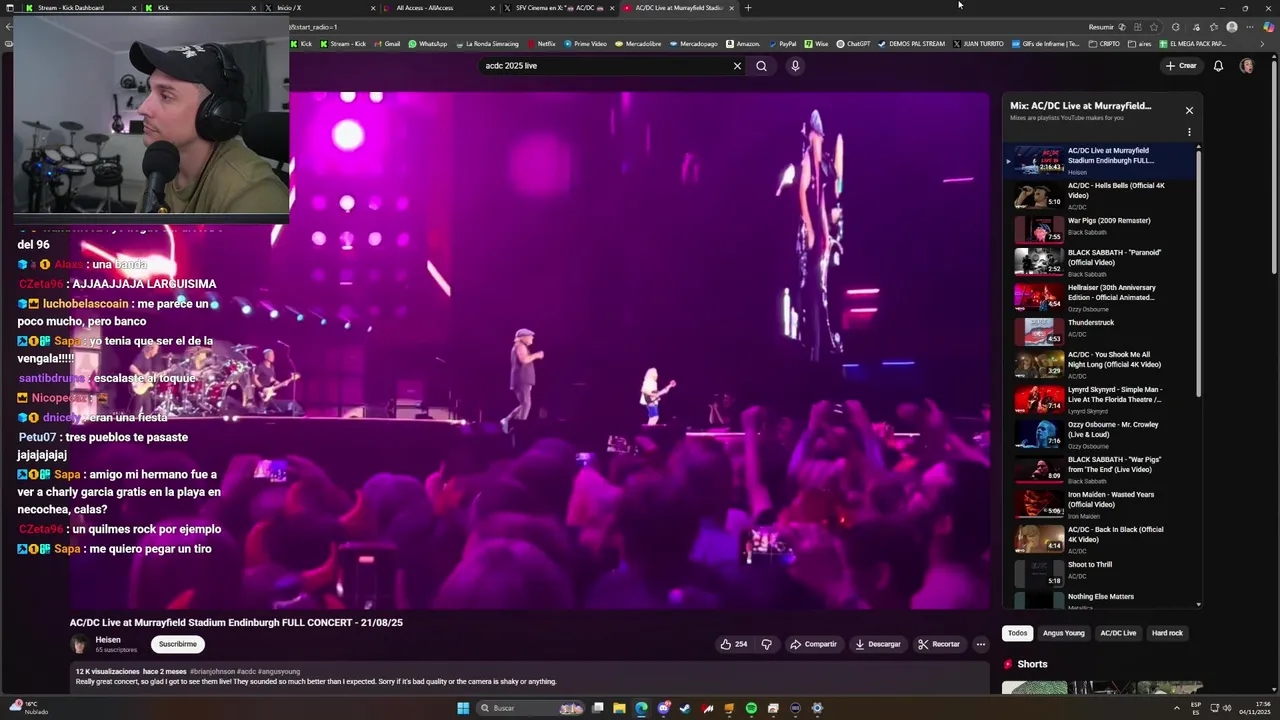Switch to the SFV Cinema en X browser tab
This screenshot has width=1280, height=720.
[x=557, y=8]
